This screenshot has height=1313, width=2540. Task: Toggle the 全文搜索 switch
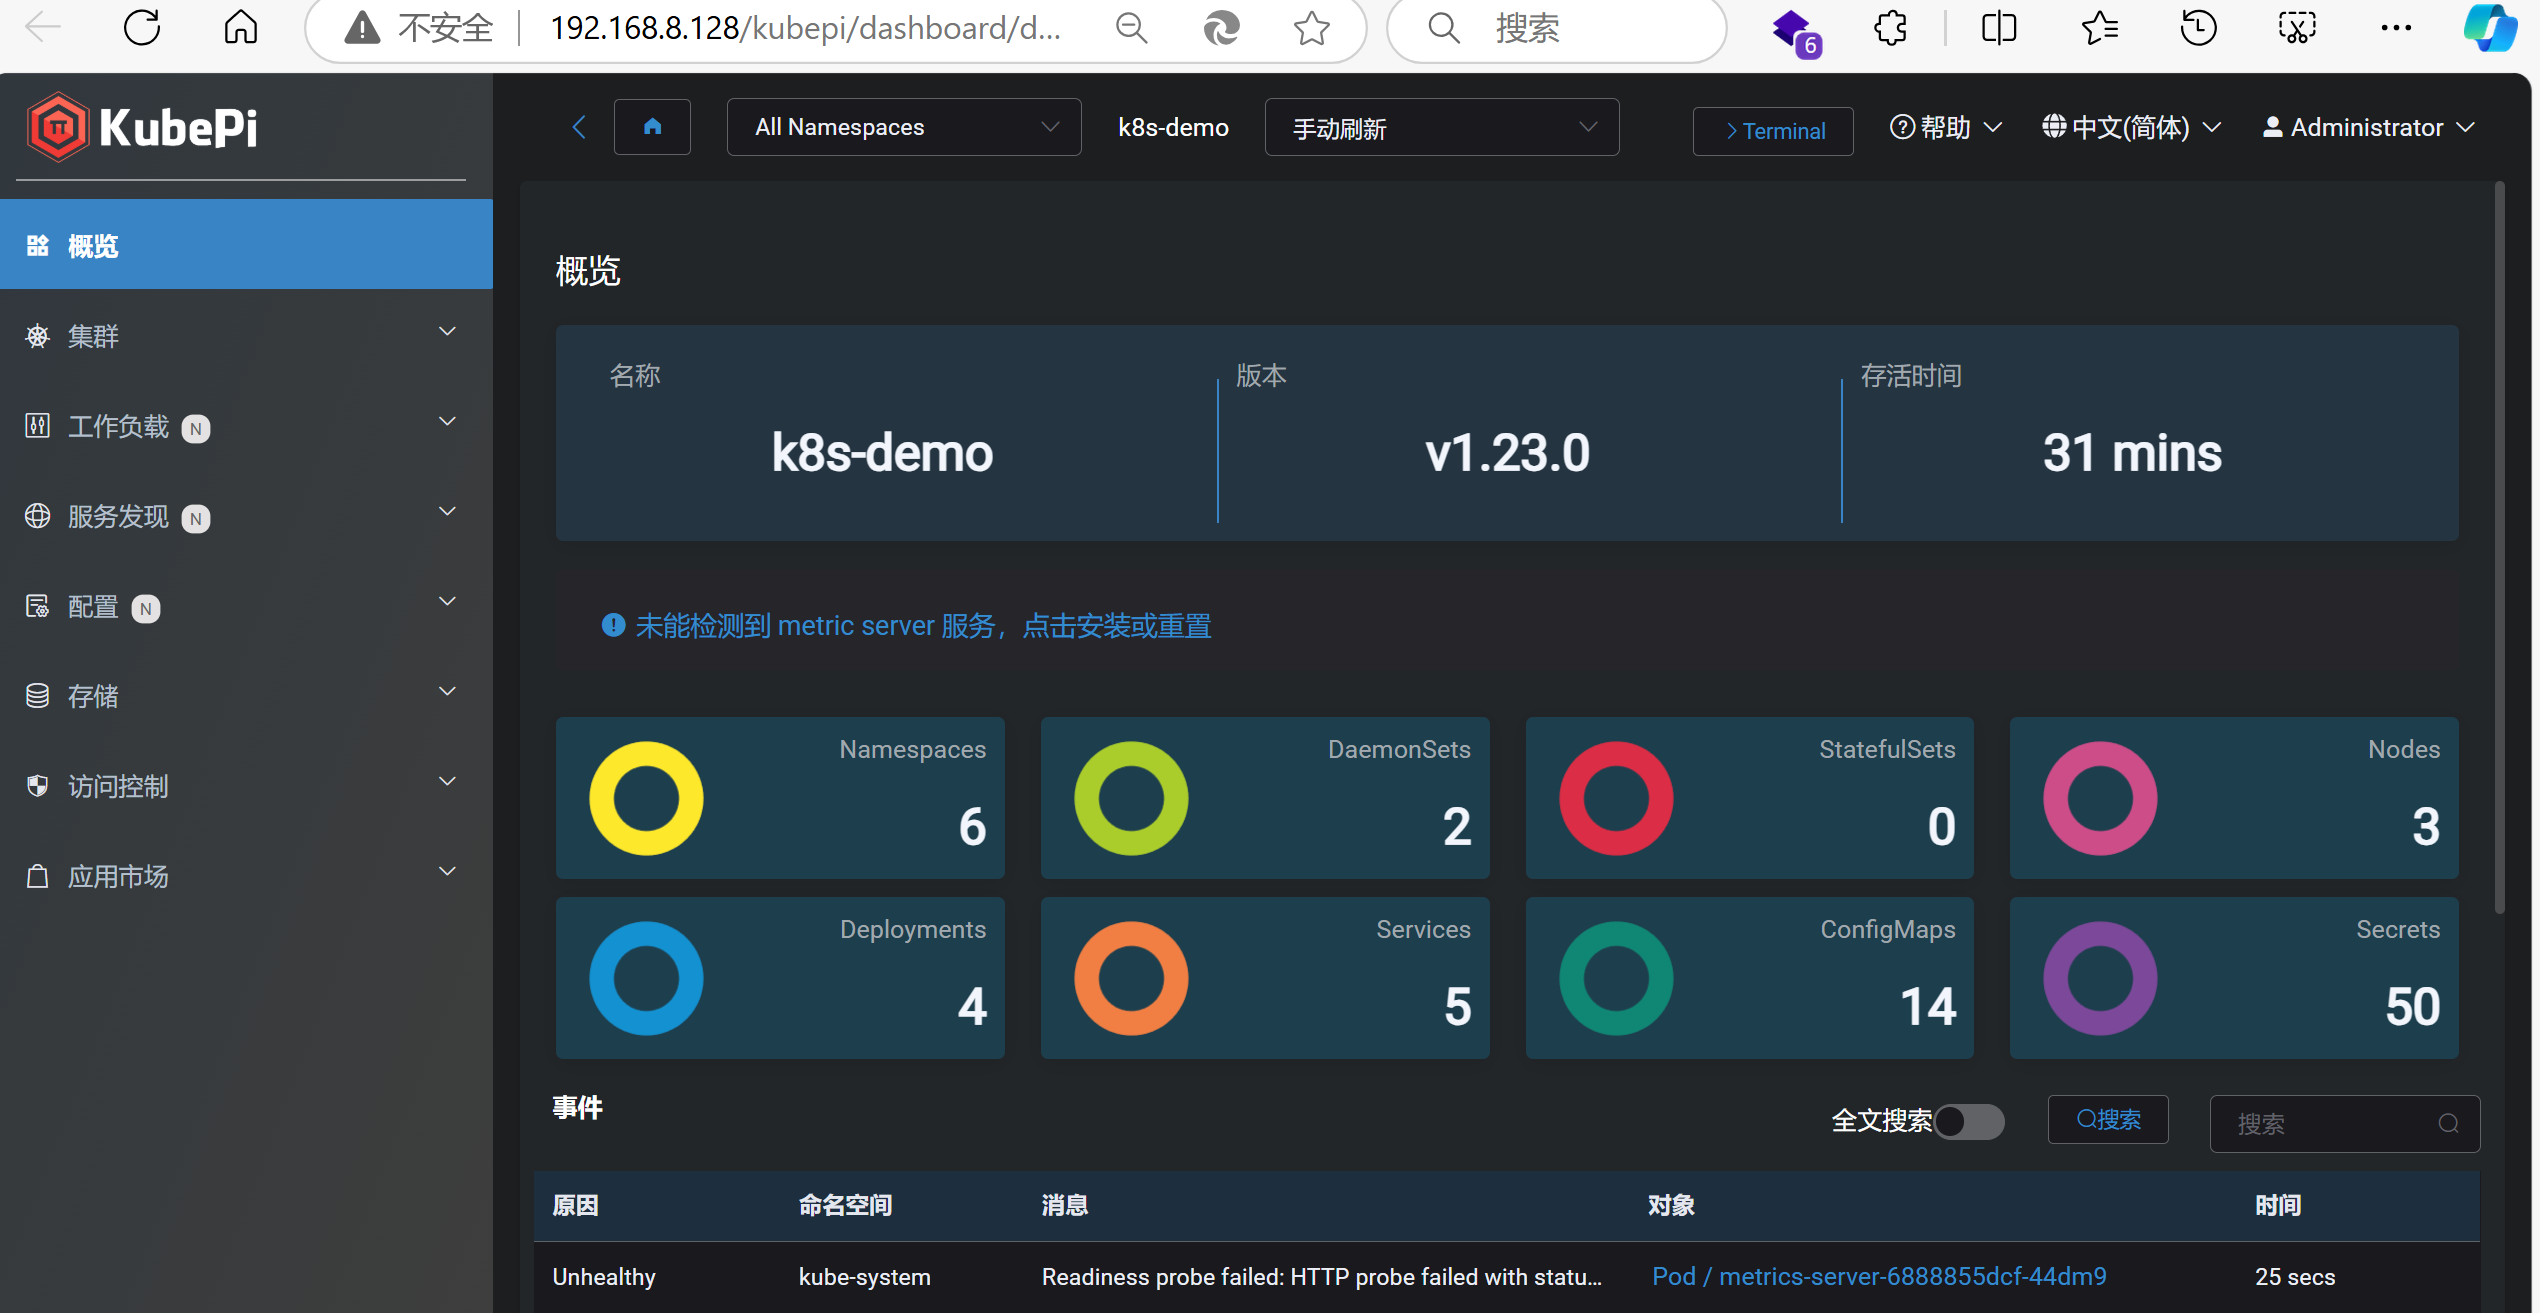(1968, 1121)
